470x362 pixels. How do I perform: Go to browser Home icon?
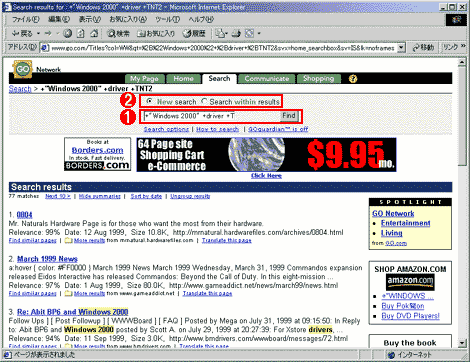tap(94, 33)
